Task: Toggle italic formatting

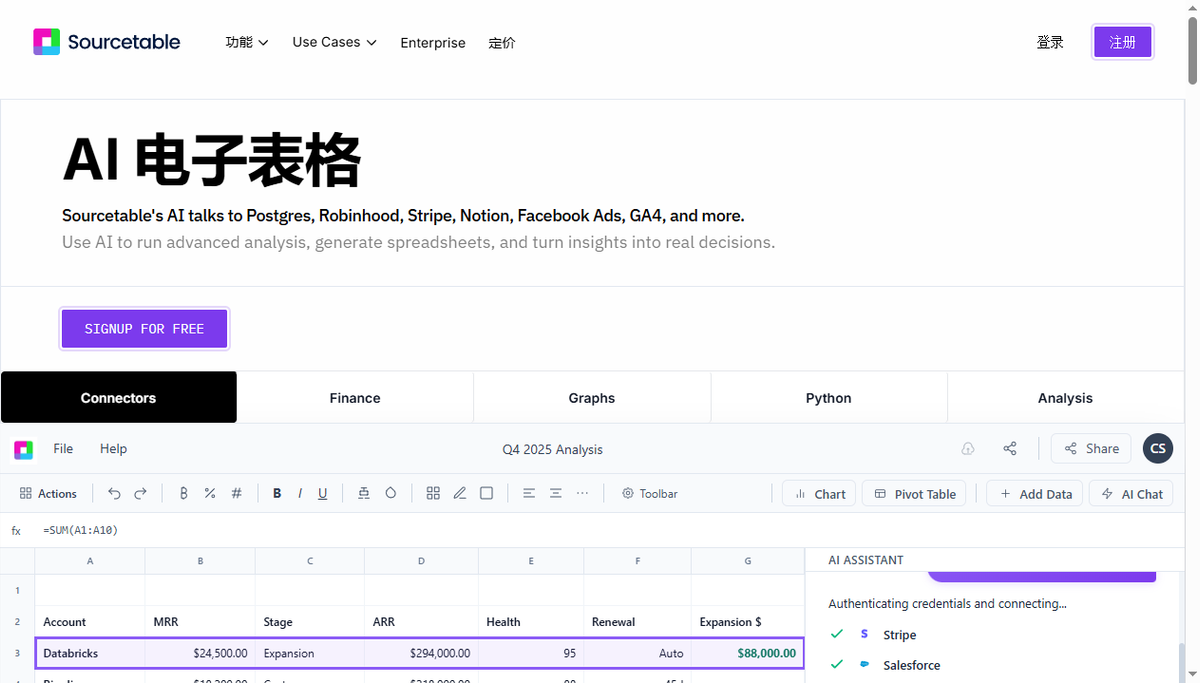Action: click(300, 494)
